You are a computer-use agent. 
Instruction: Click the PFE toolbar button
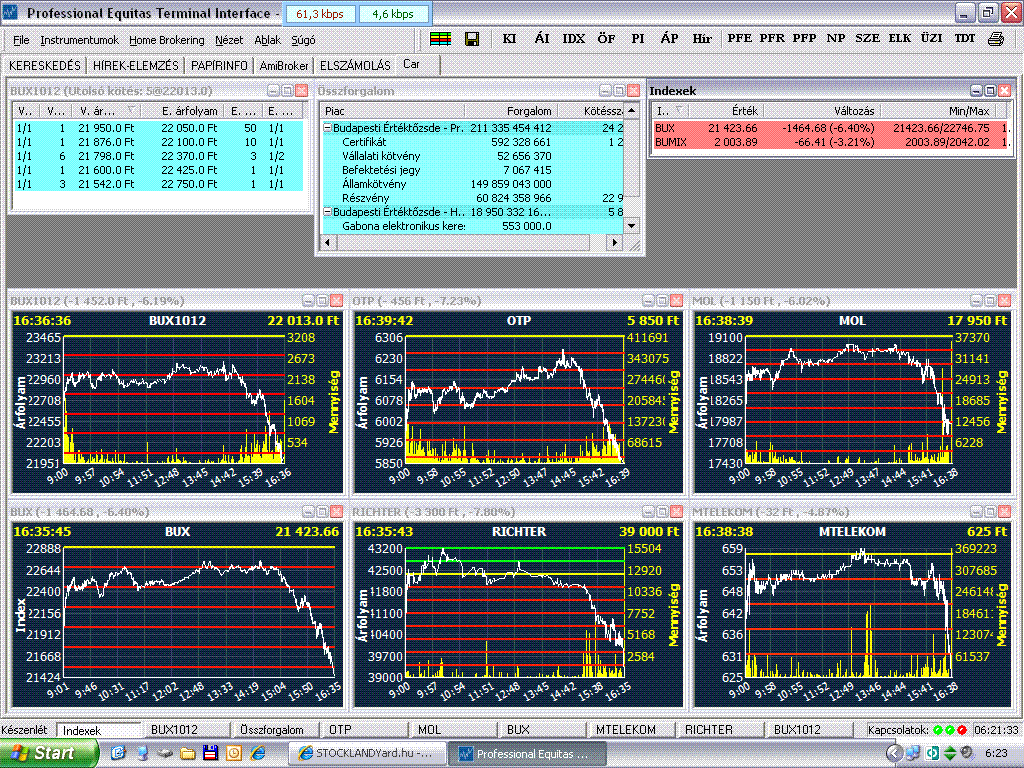pyautogui.click(x=739, y=39)
